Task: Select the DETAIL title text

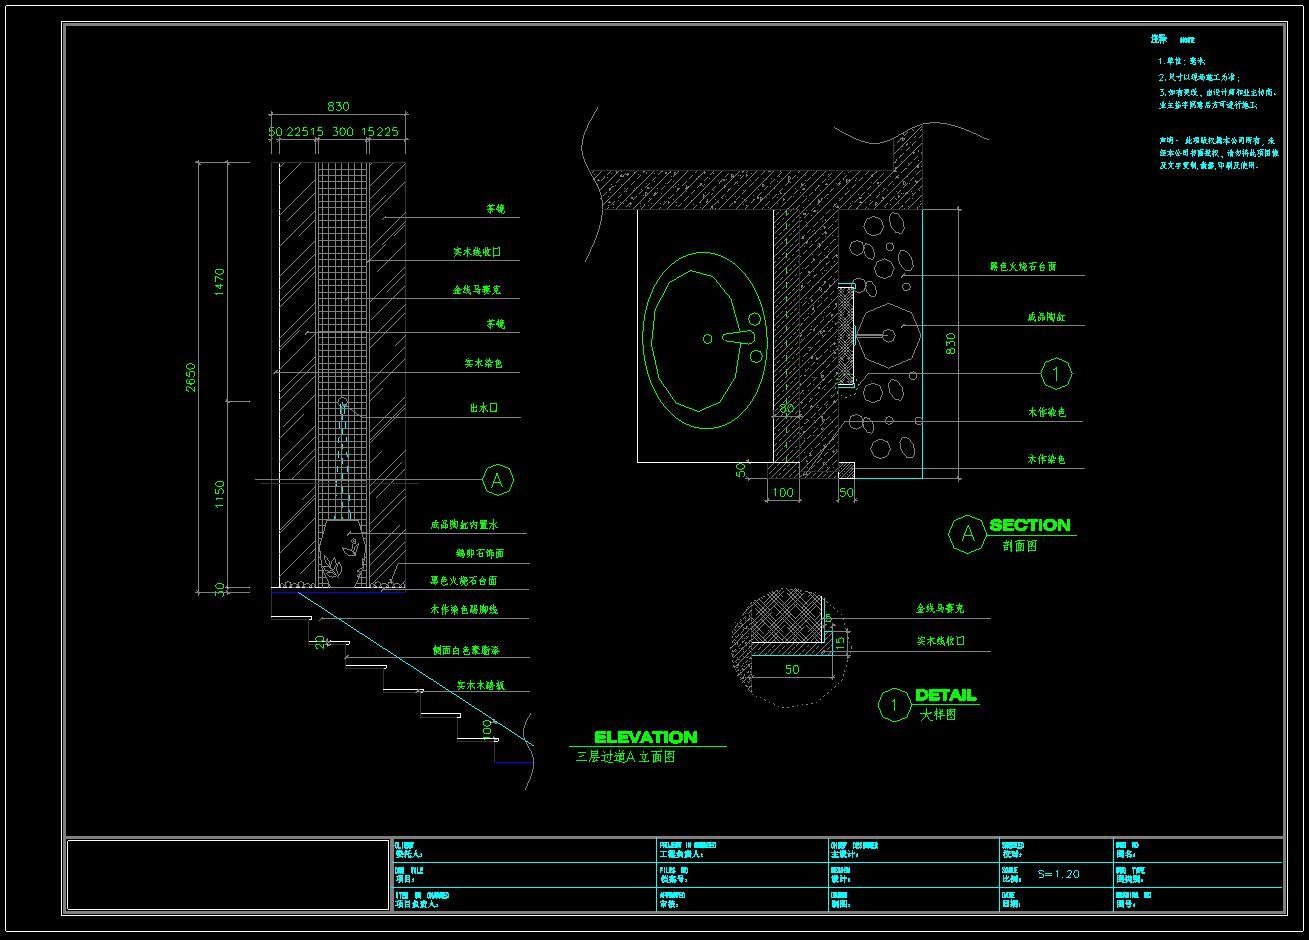Action: [945, 695]
